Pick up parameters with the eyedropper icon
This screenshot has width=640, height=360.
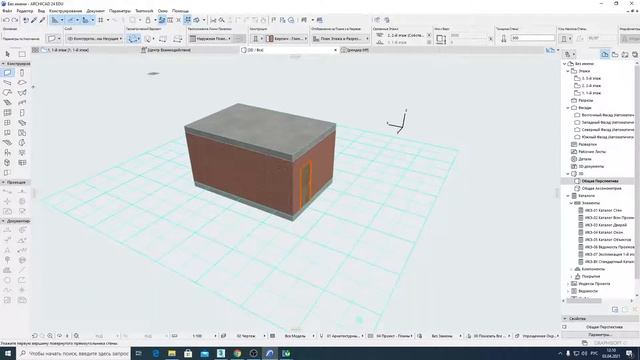point(34,20)
